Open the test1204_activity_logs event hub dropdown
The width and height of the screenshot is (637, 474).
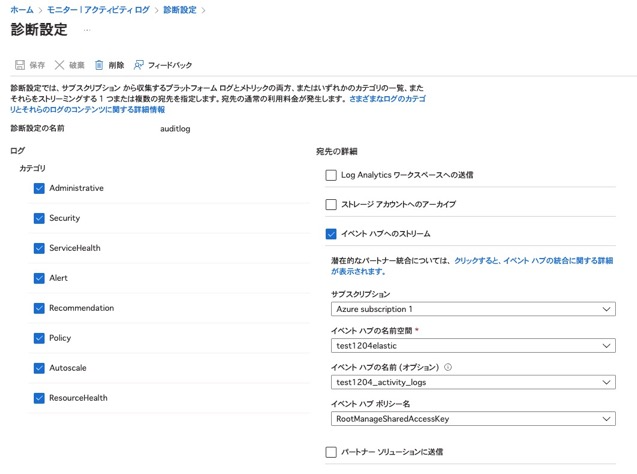(473, 382)
